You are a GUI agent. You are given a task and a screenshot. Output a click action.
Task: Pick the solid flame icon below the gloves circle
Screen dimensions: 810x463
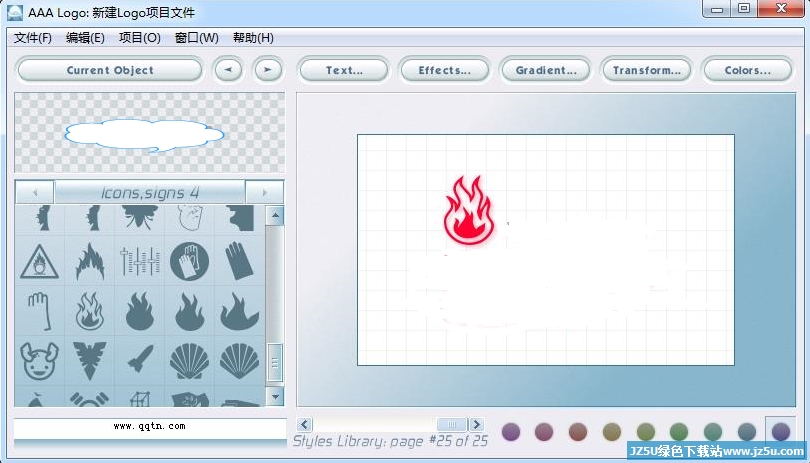click(x=190, y=312)
